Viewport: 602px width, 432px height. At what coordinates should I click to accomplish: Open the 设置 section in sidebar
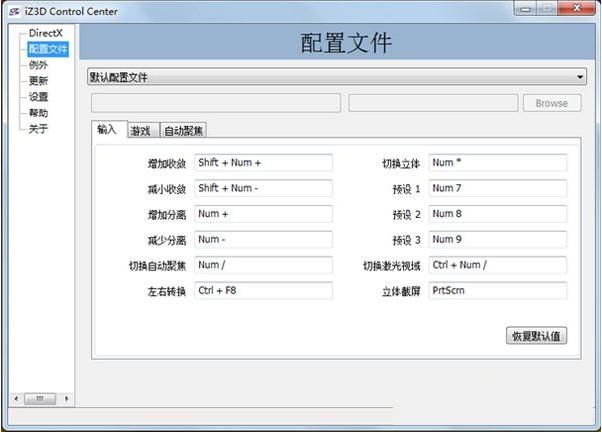pos(38,97)
